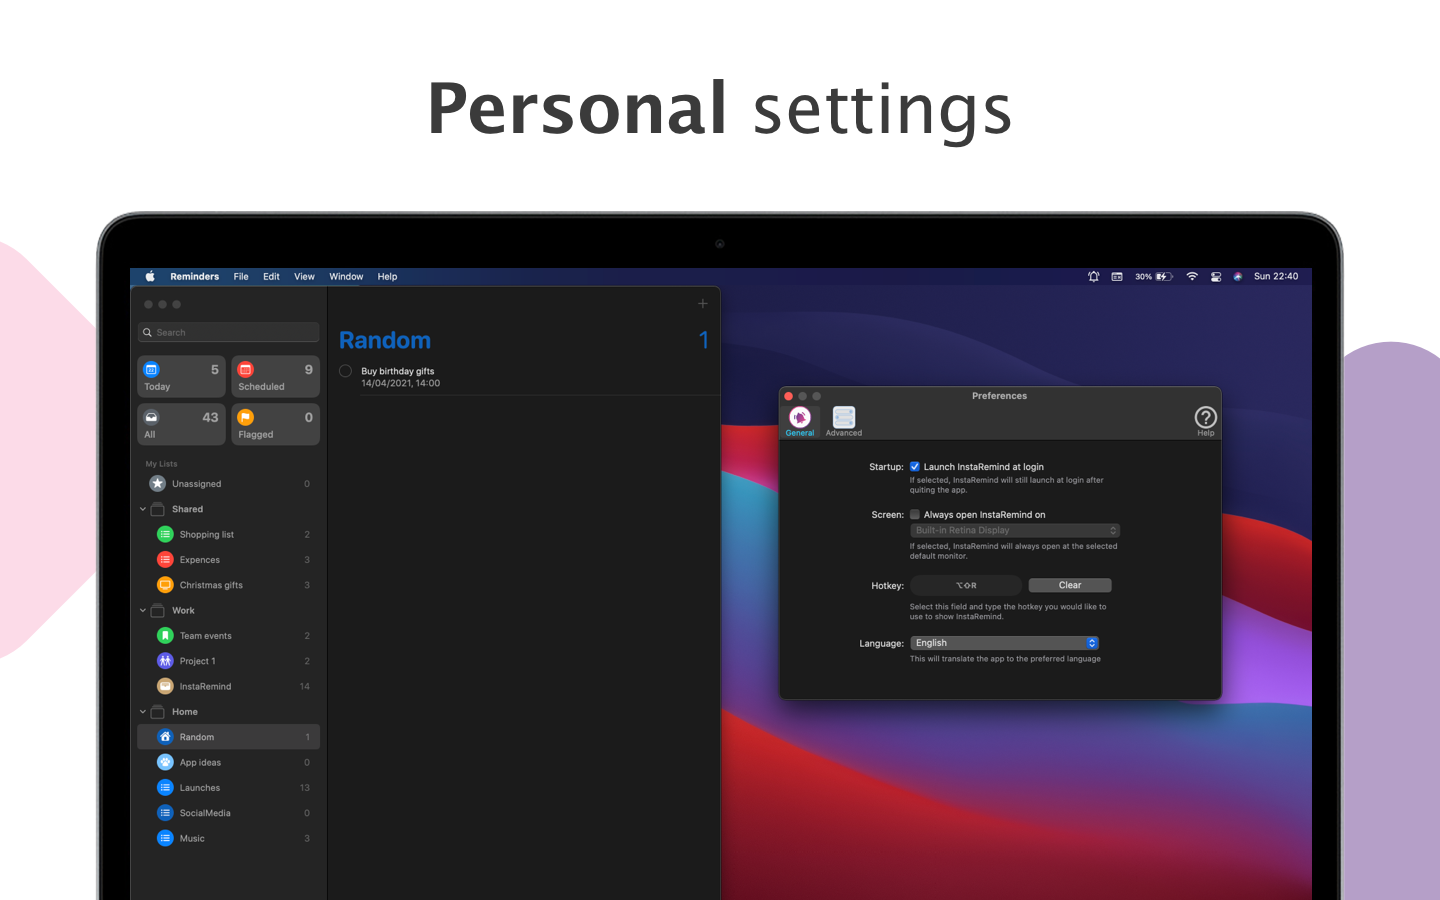Viewport: 1440px width, 900px height.
Task: Select the InstaRemind list icon
Action: 165,686
